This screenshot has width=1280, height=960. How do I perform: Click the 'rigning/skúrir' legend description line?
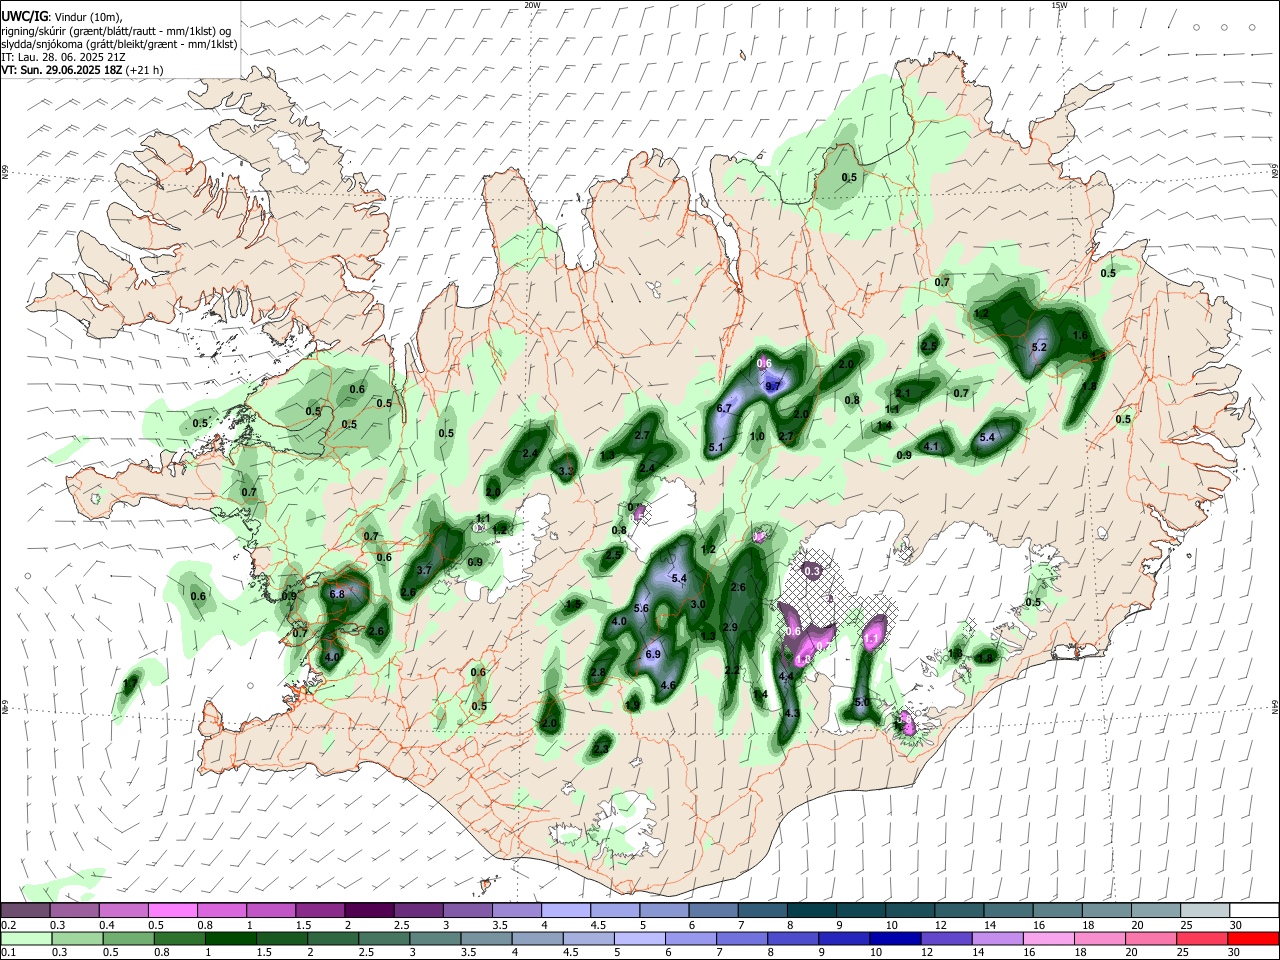[116, 30]
